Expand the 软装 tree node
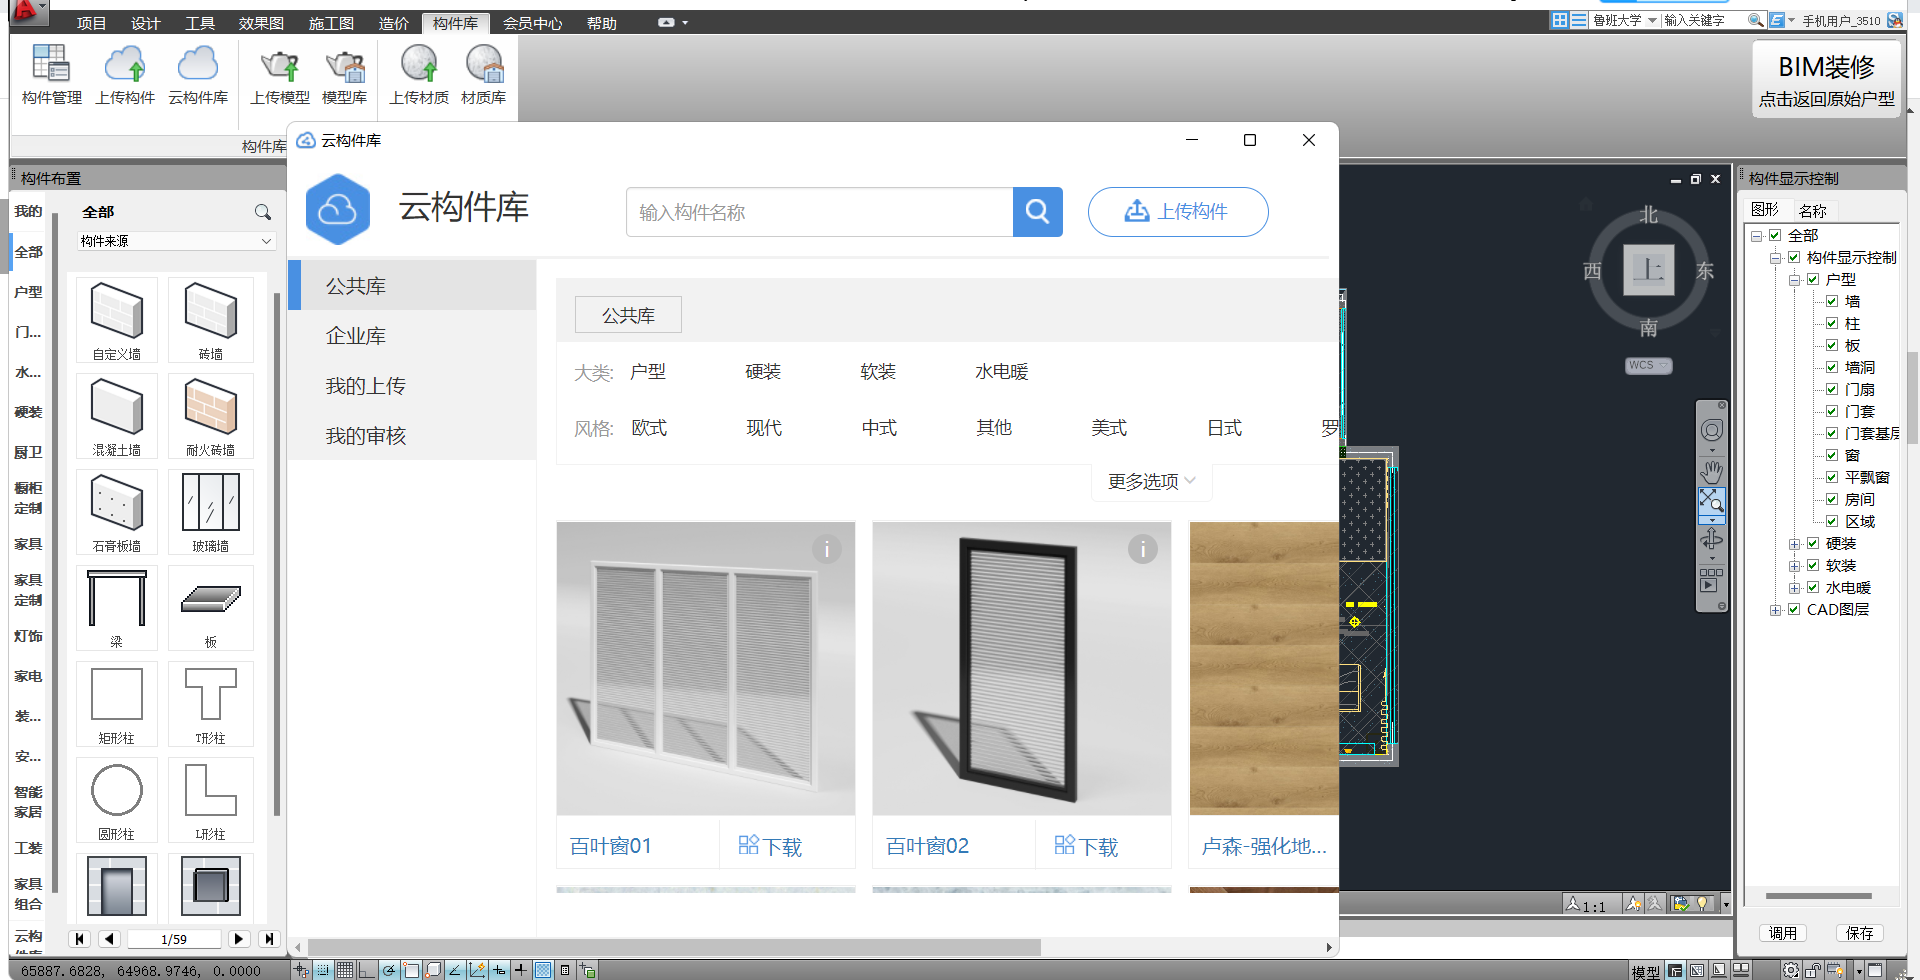This screenshot has height=980, width=1920. coord(1795,566)
